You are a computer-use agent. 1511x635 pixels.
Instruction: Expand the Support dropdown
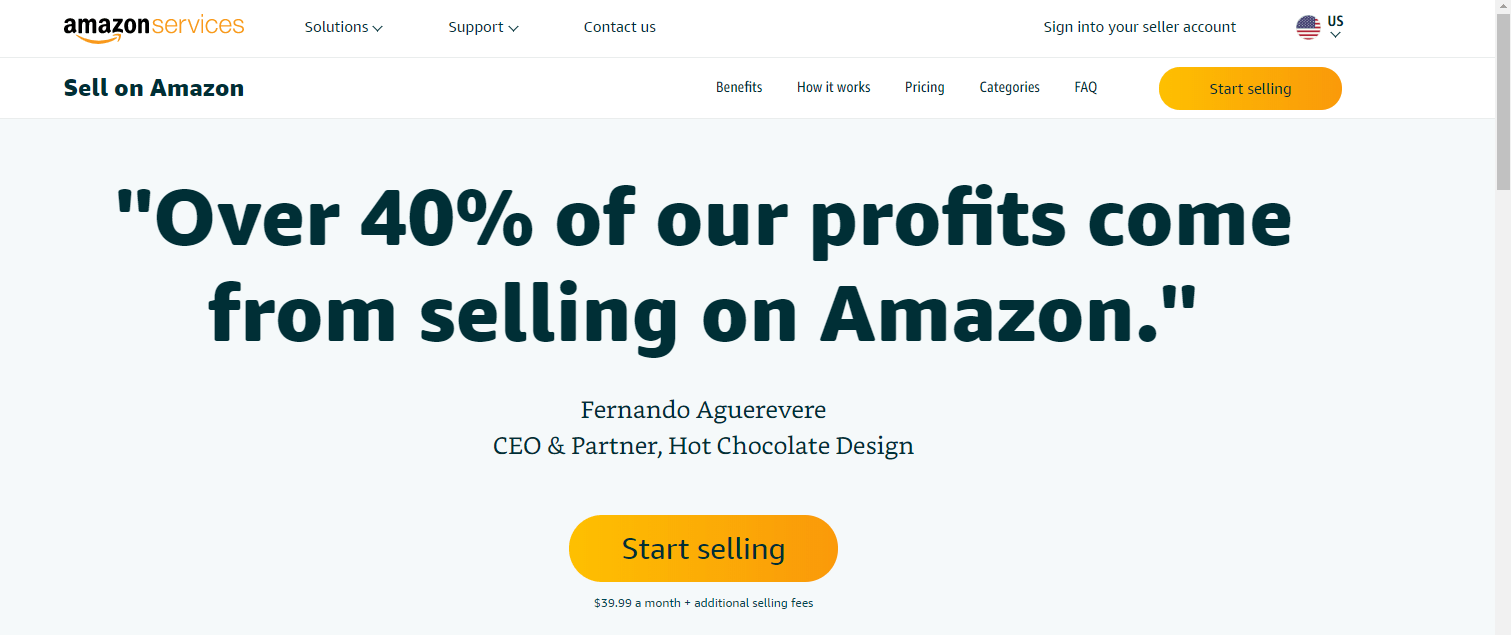483,27
